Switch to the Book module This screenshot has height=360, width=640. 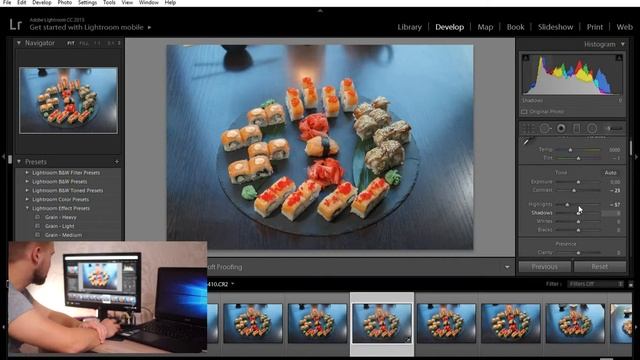click(516, 27)
